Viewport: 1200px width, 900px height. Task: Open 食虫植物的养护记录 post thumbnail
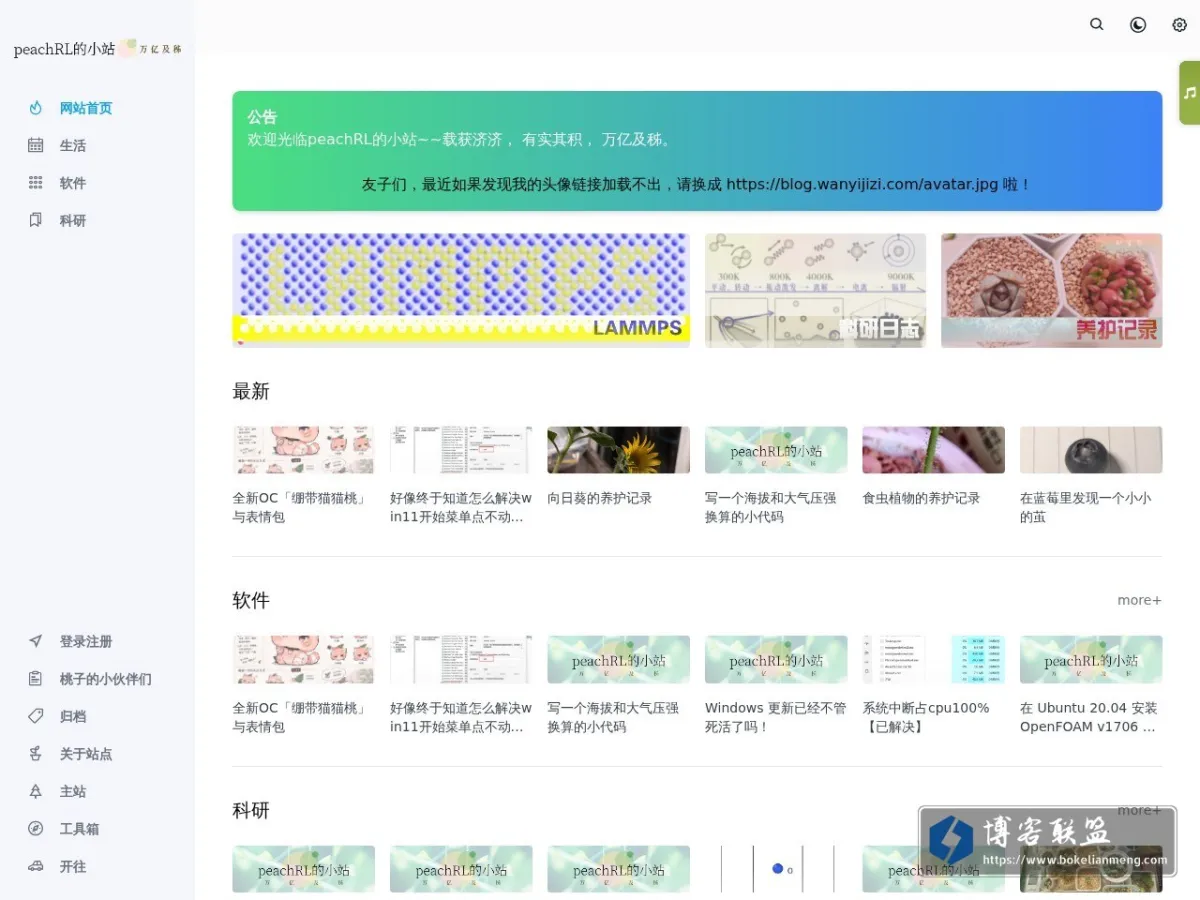[934, 450]
